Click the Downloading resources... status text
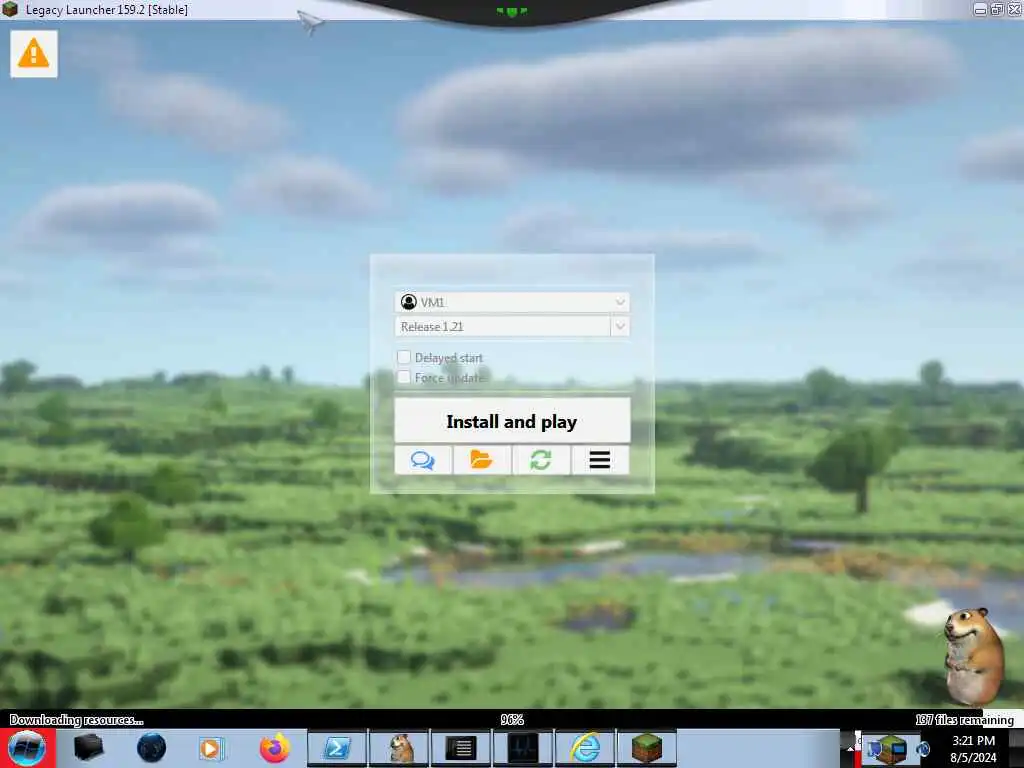The image size is (1024, 768). [x=76, y=720]
